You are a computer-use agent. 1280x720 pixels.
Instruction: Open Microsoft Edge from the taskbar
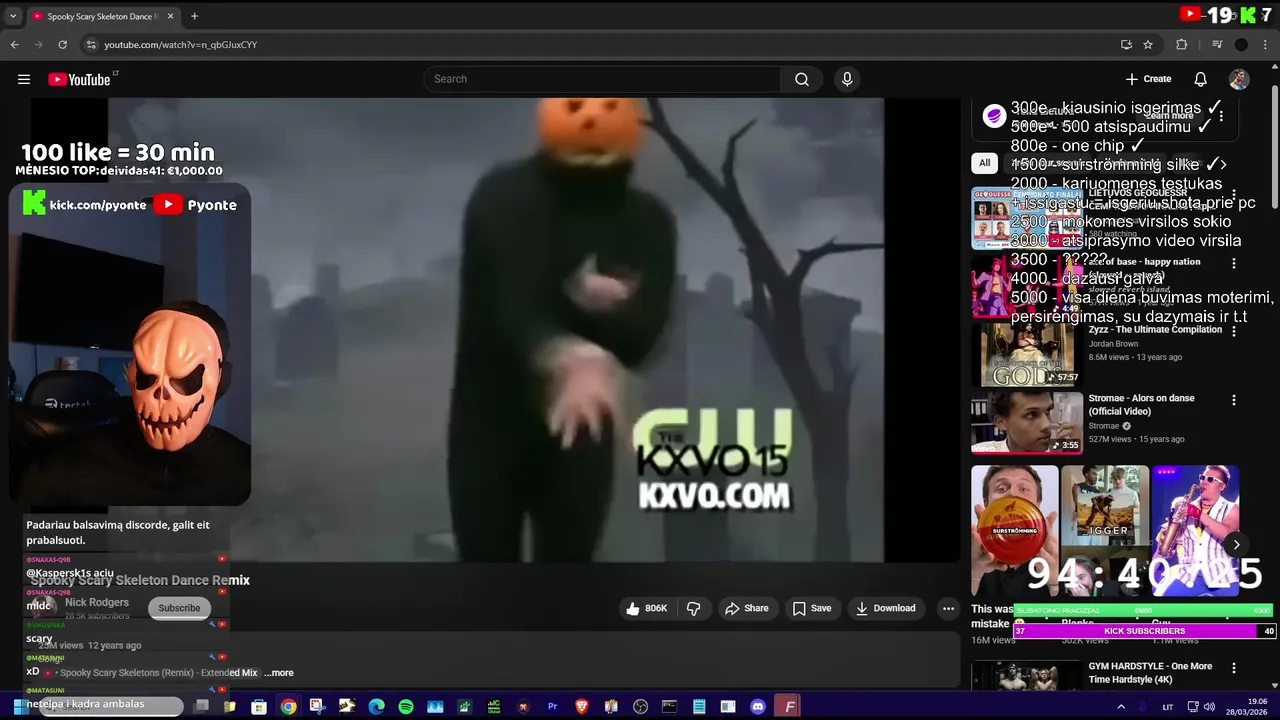pyautogui.click(x=376, y=707)
